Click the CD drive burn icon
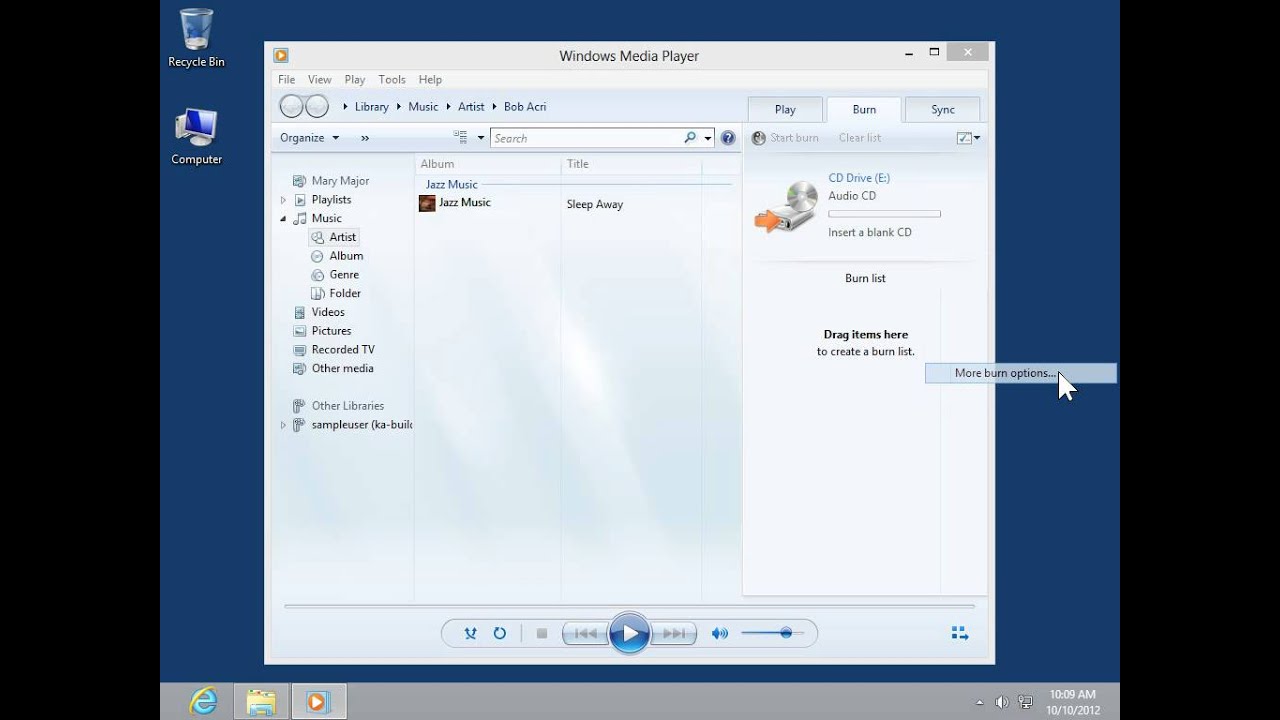 click(x=787, y=207)
